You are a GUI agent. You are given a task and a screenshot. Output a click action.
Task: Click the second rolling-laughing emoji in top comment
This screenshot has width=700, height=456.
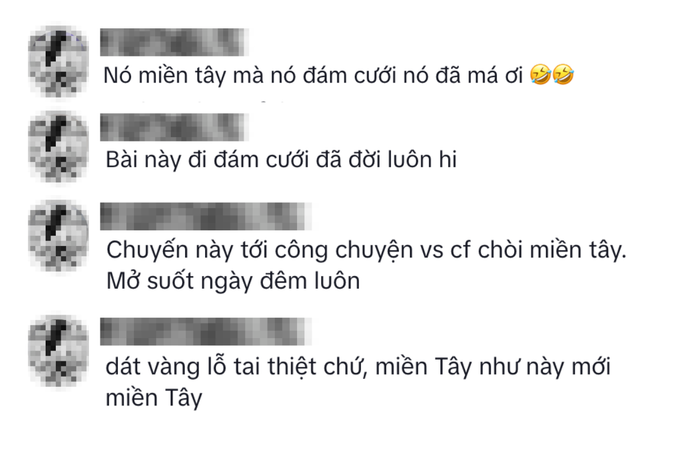point(563,75)
